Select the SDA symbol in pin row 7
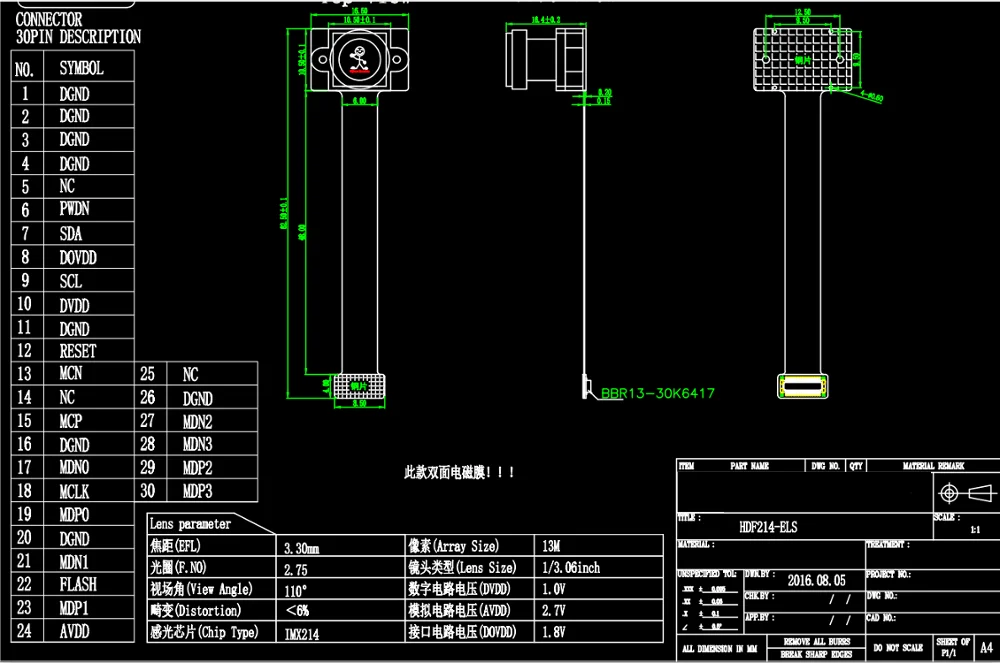1000x663 pixels. click(x=71, y=233)
